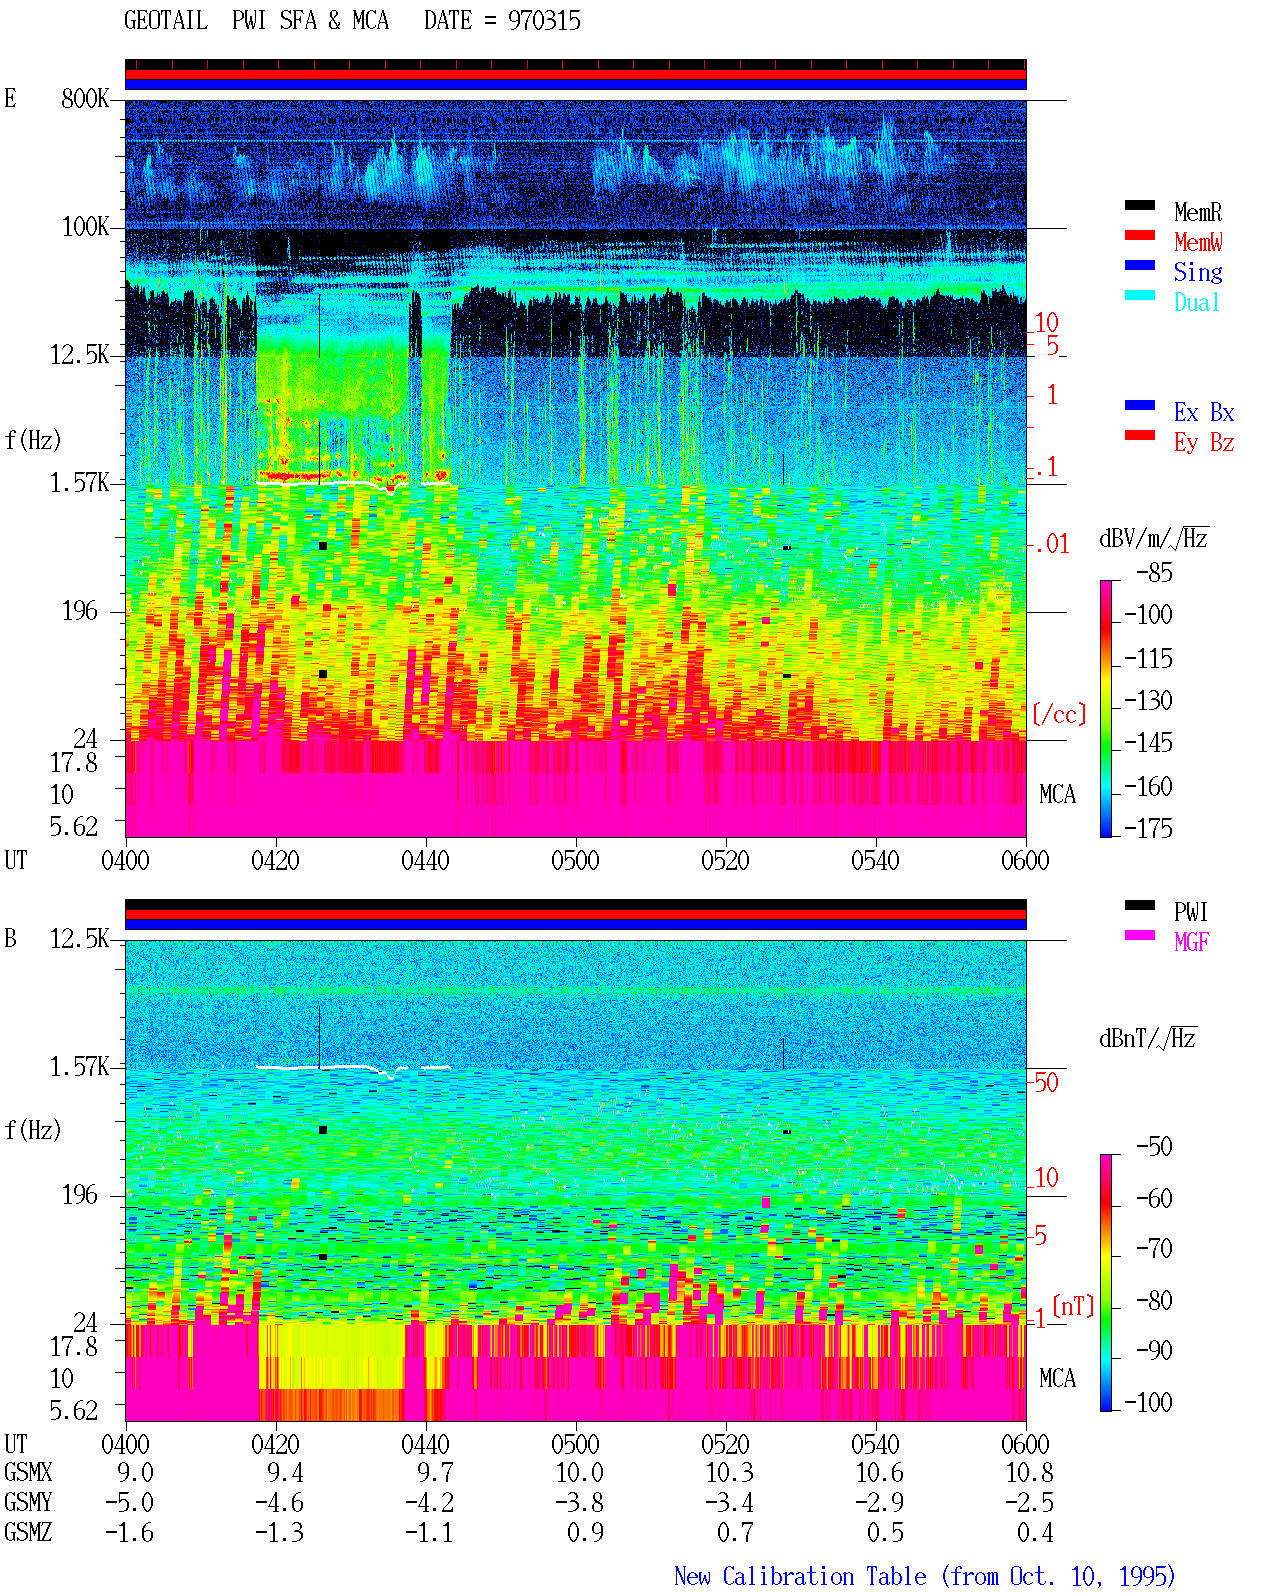Click the -175 value on E color scale
Image resolution: width=1280 pixels, height=1593 pixels.
(x=1148, y=829)
